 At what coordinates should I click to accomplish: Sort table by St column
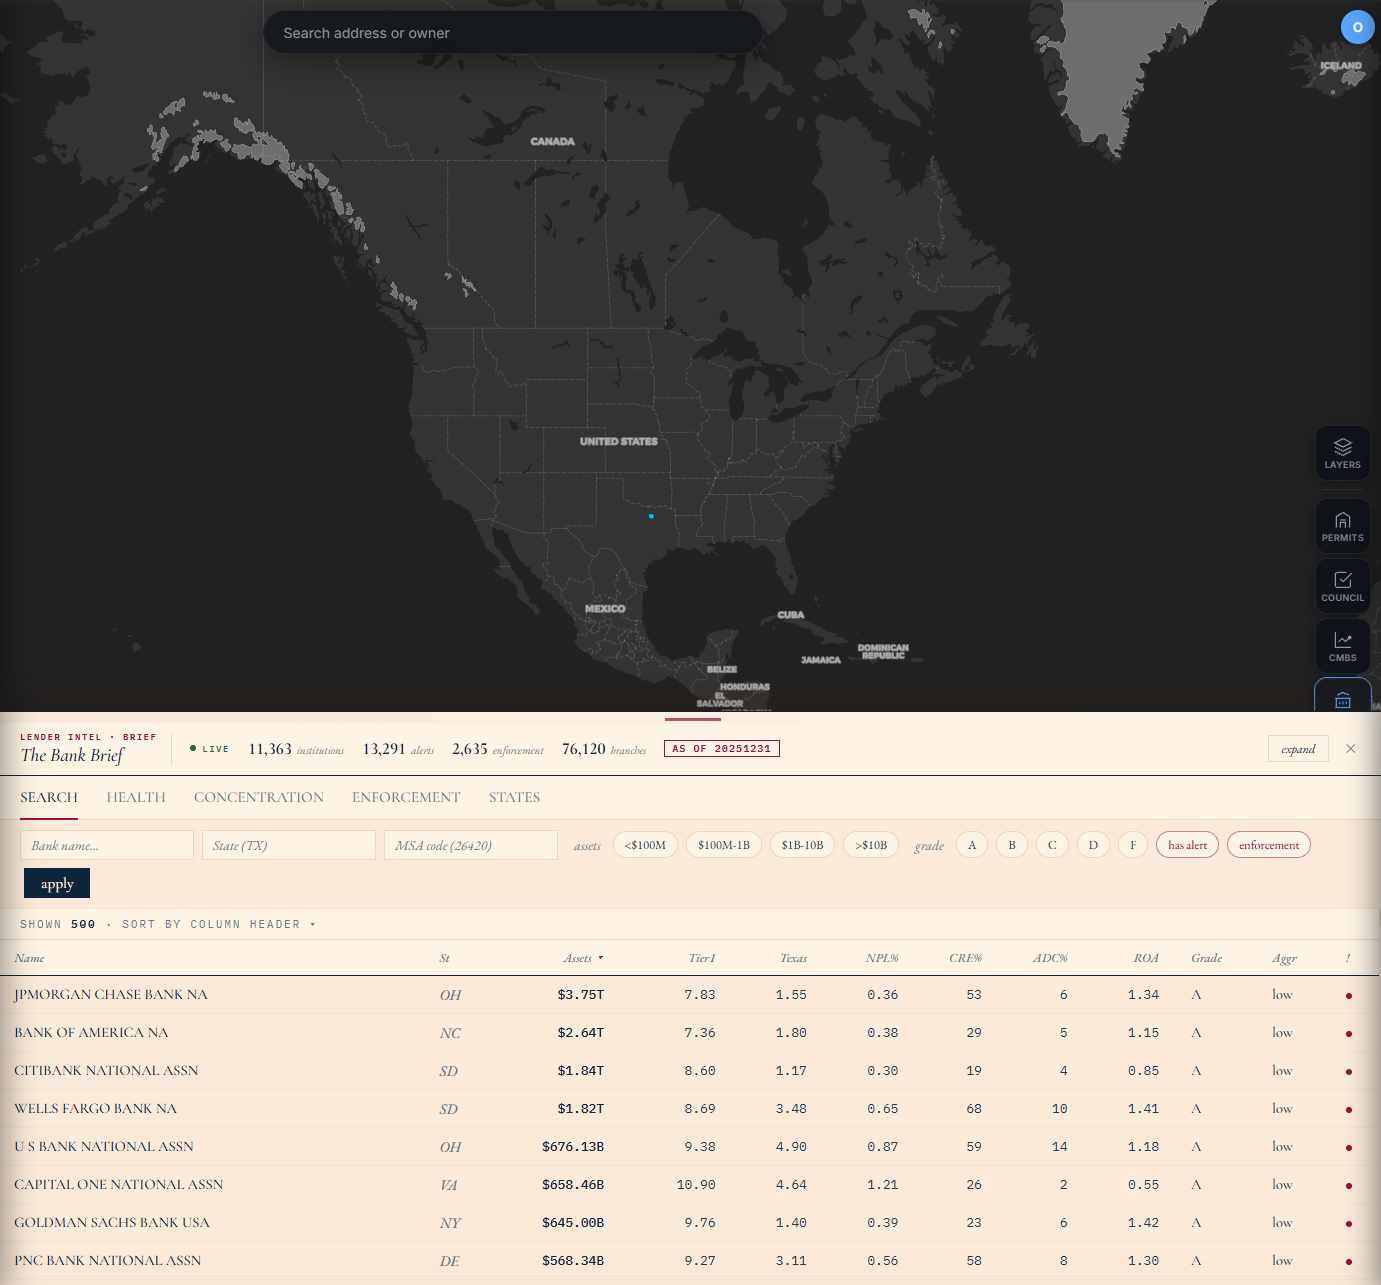[x=444, y=958]
